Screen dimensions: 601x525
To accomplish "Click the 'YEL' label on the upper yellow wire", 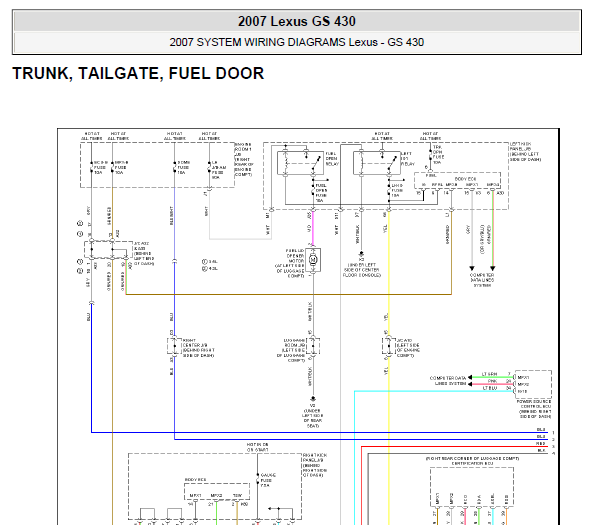I will click(385, 228).
